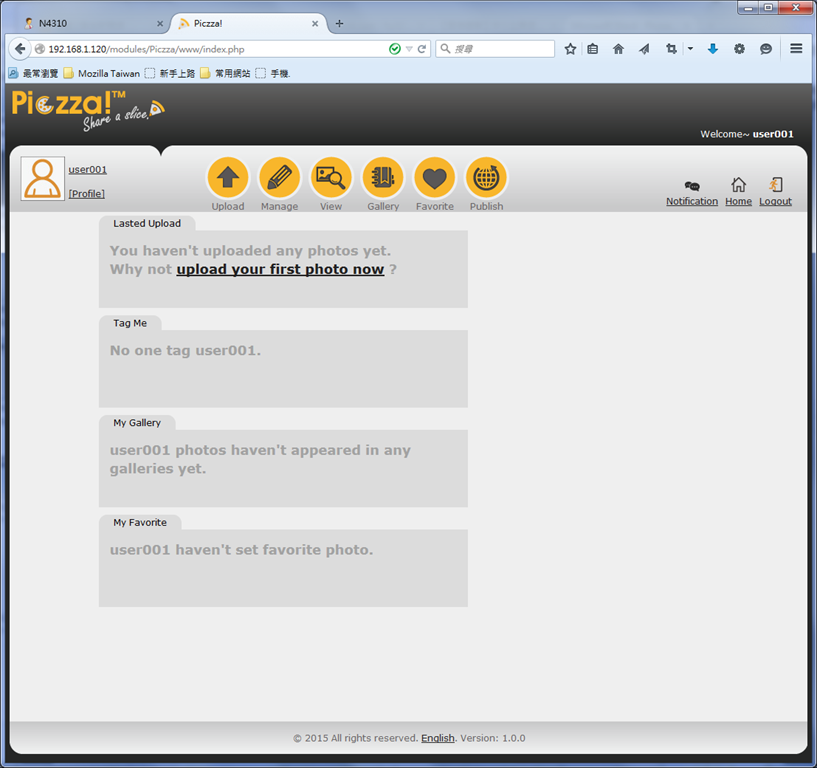Viewport: 817px width, 768px height.
Task: Click the Firefox home toolbar icon
Action: pos(618,49)
